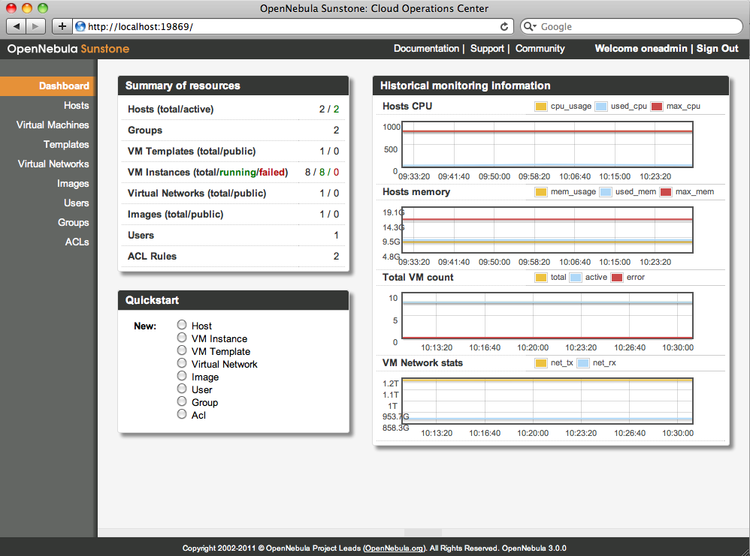This screenshot has height=556, width=750.
Task: Click the localhost:19869 address field
Action: (292, 26)
